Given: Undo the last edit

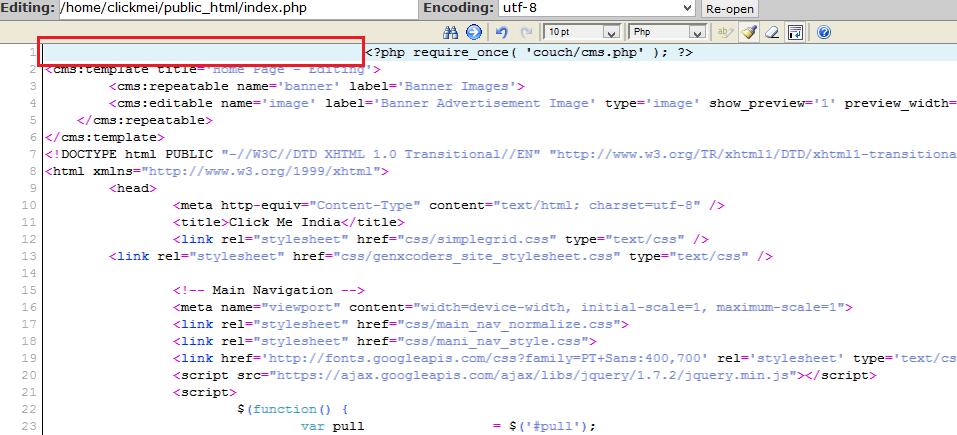Looking at the screenshot, I should pyautogui.click(x=502, y=32).
